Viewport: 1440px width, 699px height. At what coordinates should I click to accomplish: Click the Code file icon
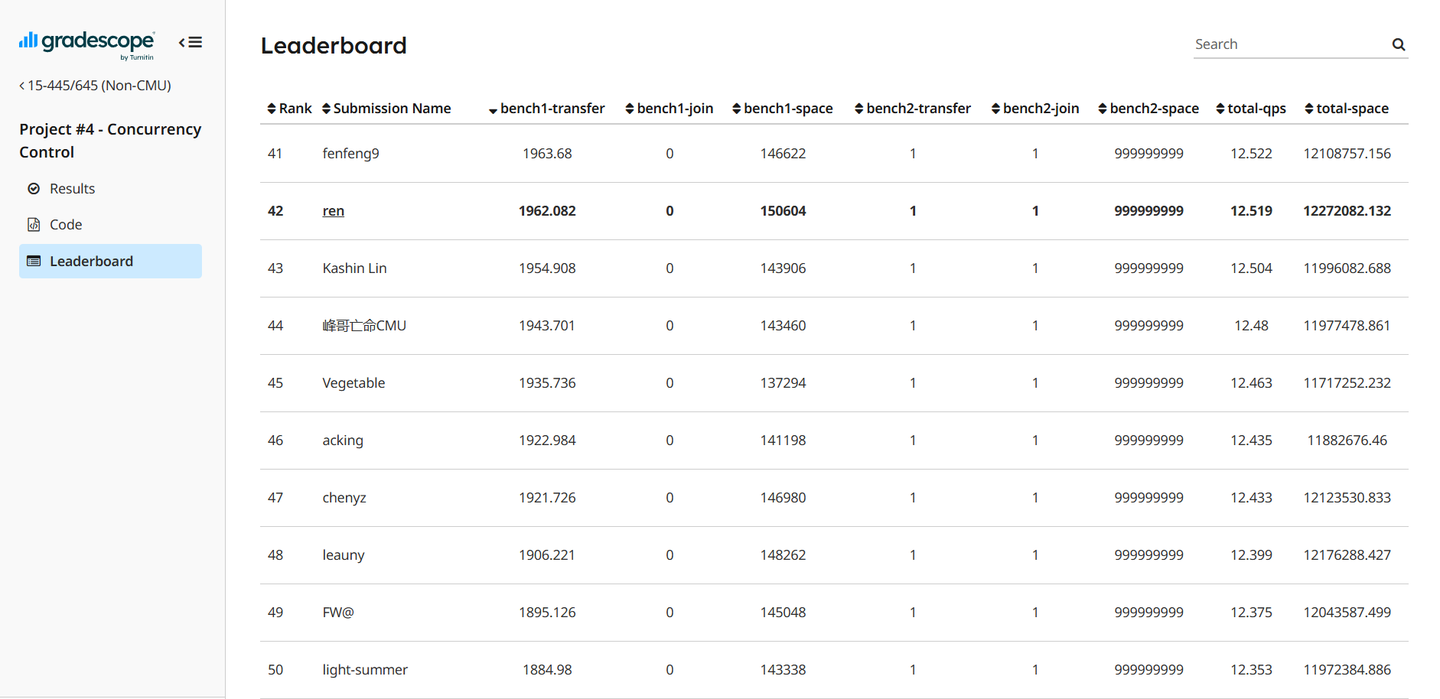34,225
